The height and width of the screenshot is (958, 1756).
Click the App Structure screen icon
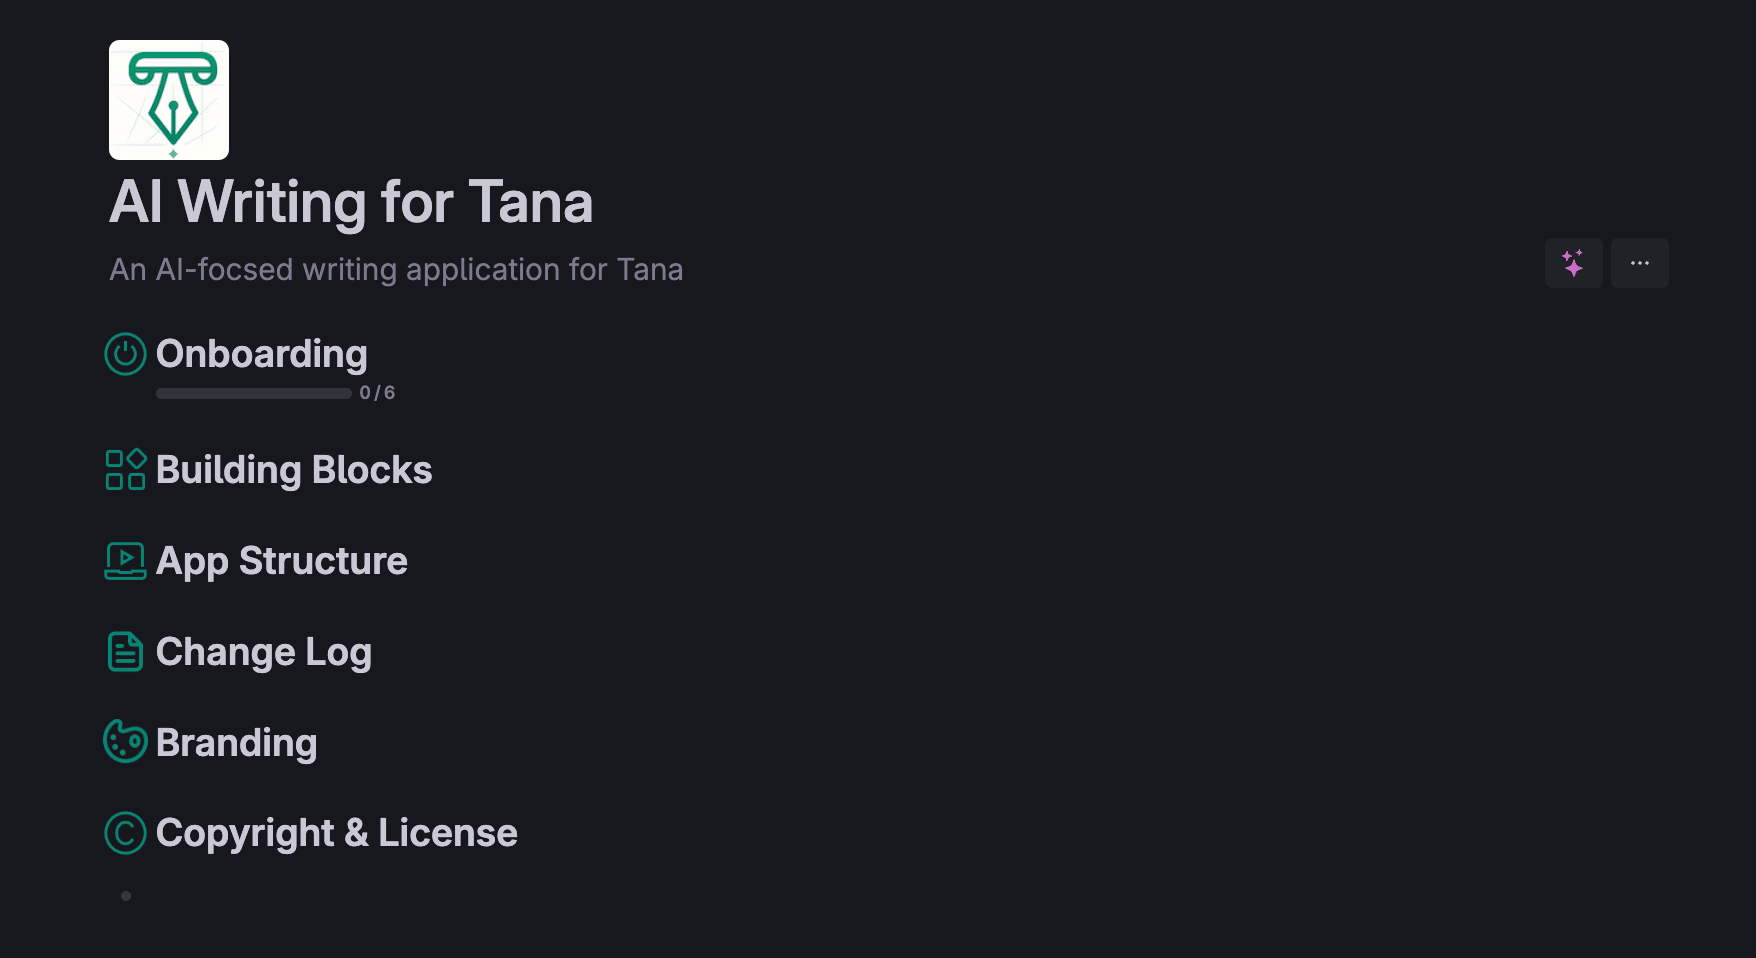[x=126, y=561]
